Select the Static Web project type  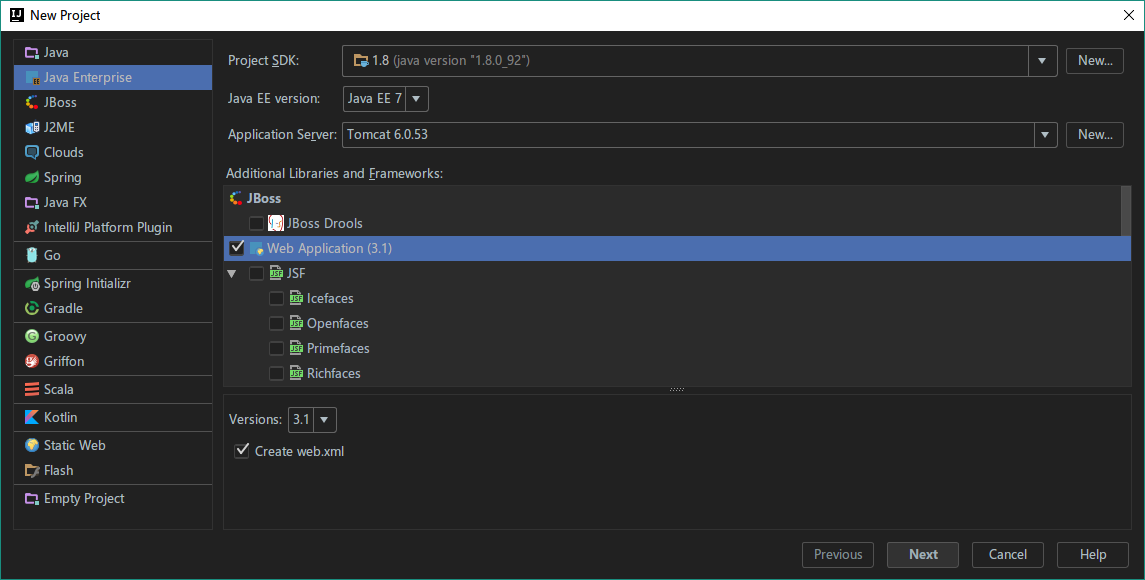112,446
